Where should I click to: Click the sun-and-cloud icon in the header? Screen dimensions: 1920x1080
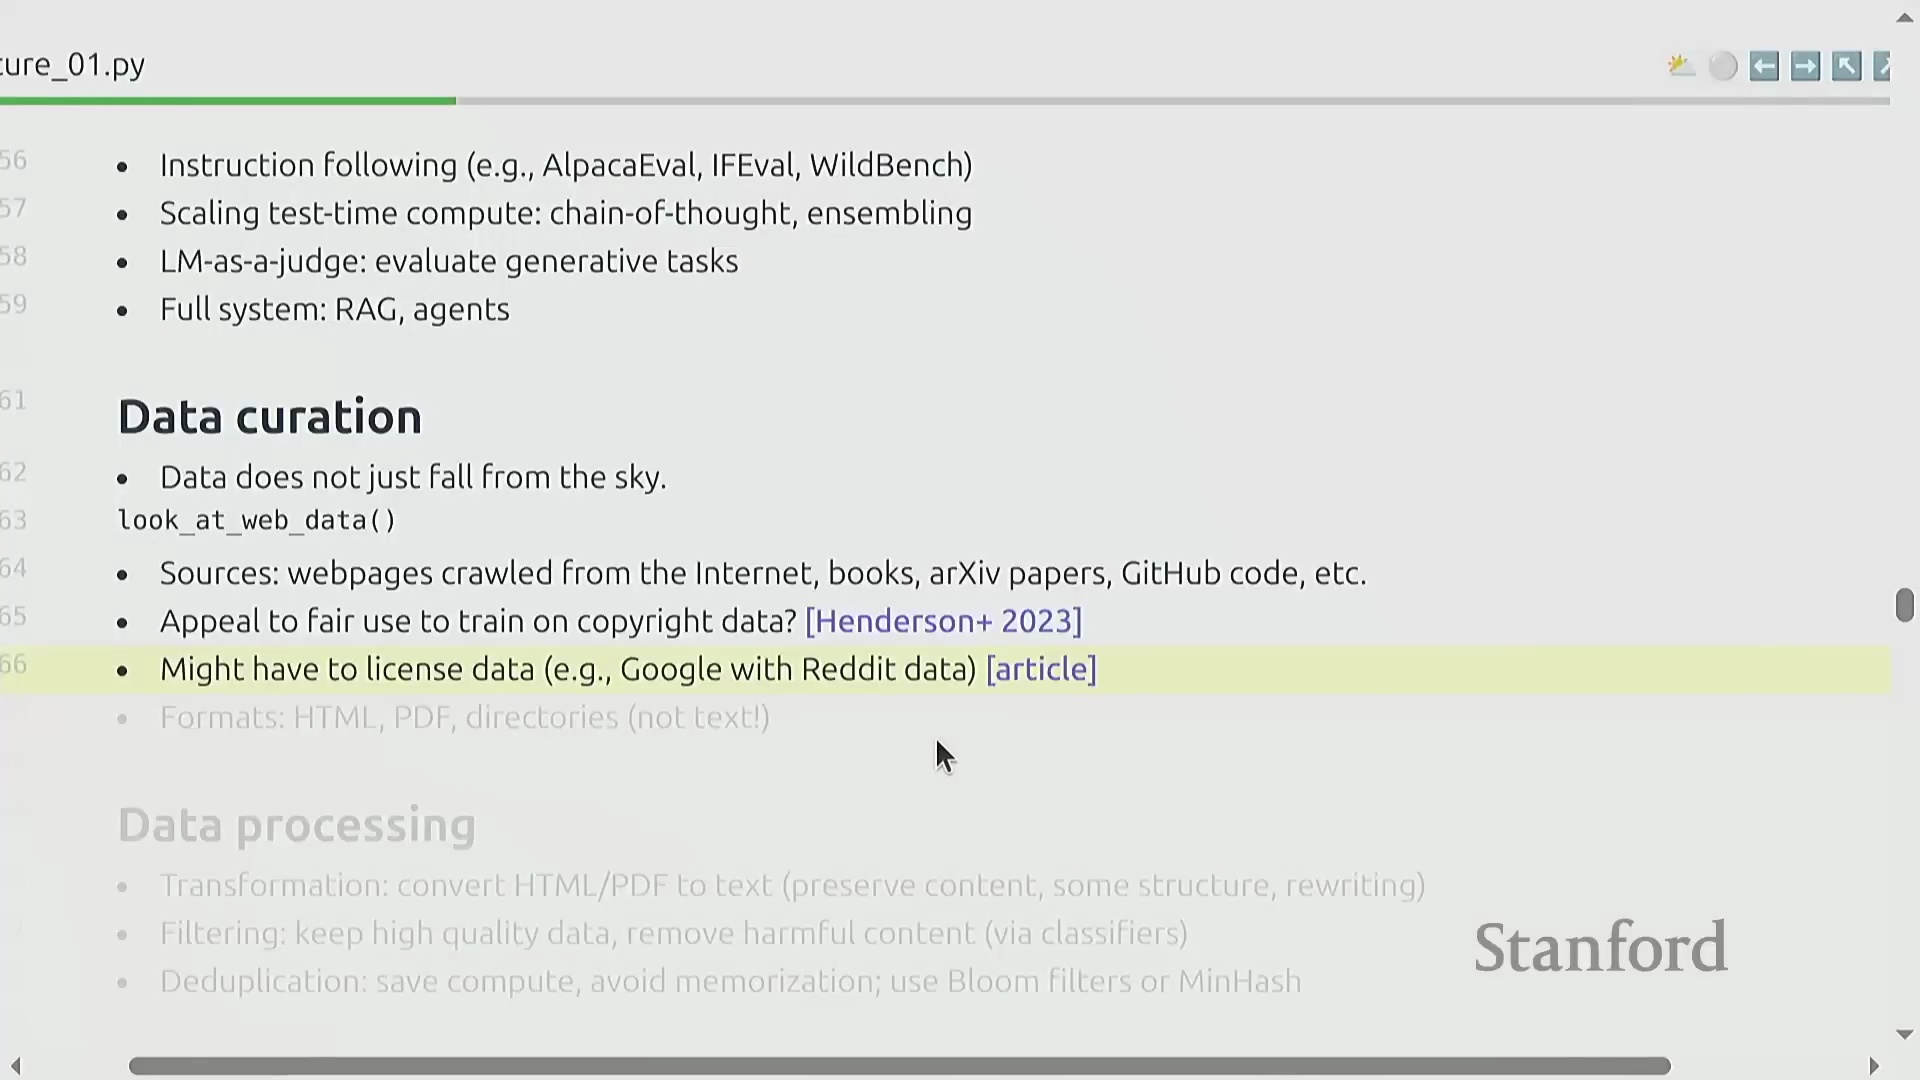[1681, 66]
